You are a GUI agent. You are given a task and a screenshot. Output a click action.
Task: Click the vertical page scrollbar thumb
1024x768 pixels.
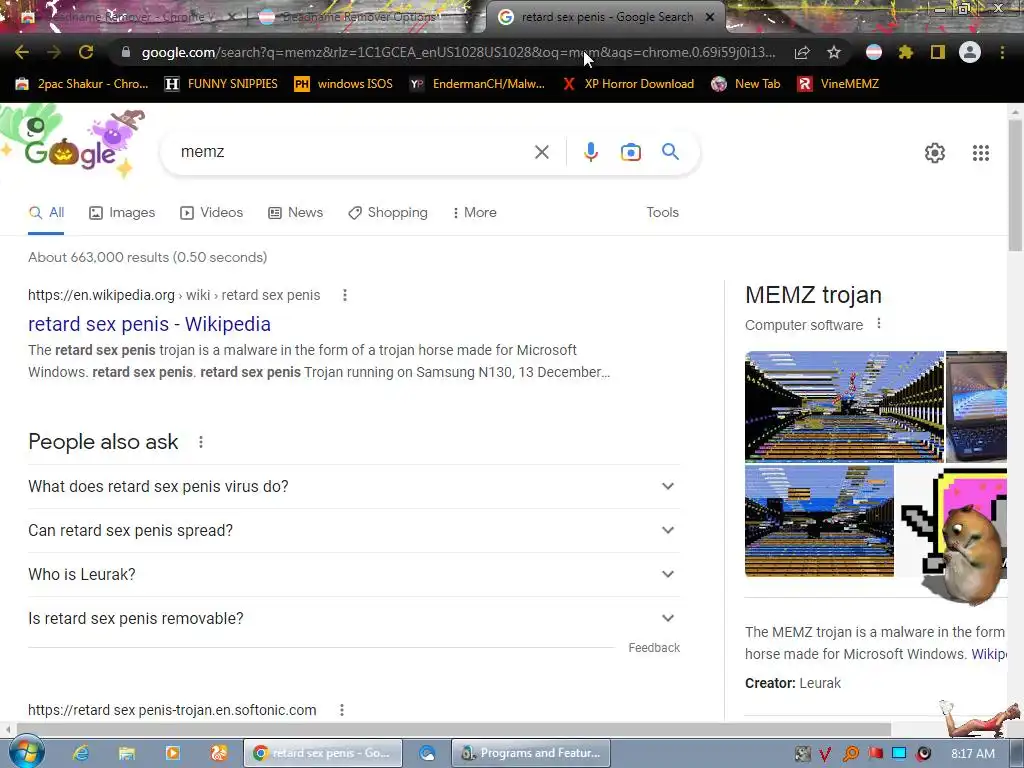click(1015, 185)
